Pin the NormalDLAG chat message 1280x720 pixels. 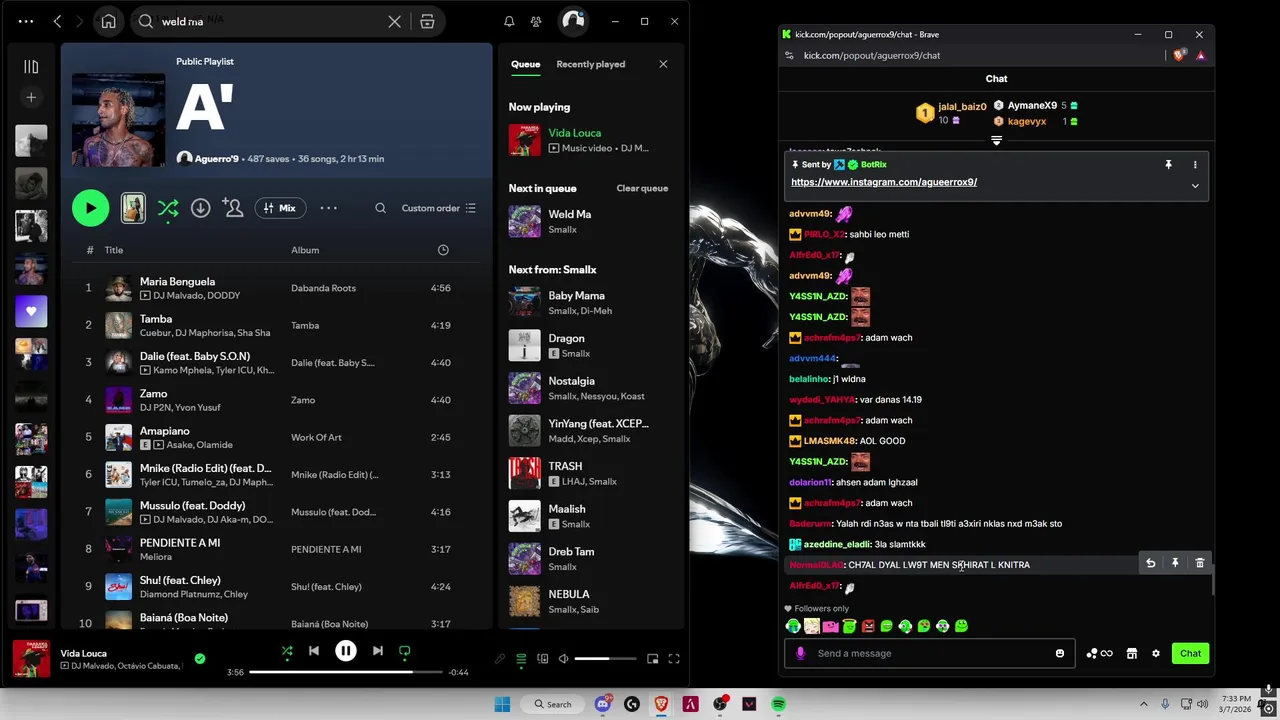[1175, 564]
